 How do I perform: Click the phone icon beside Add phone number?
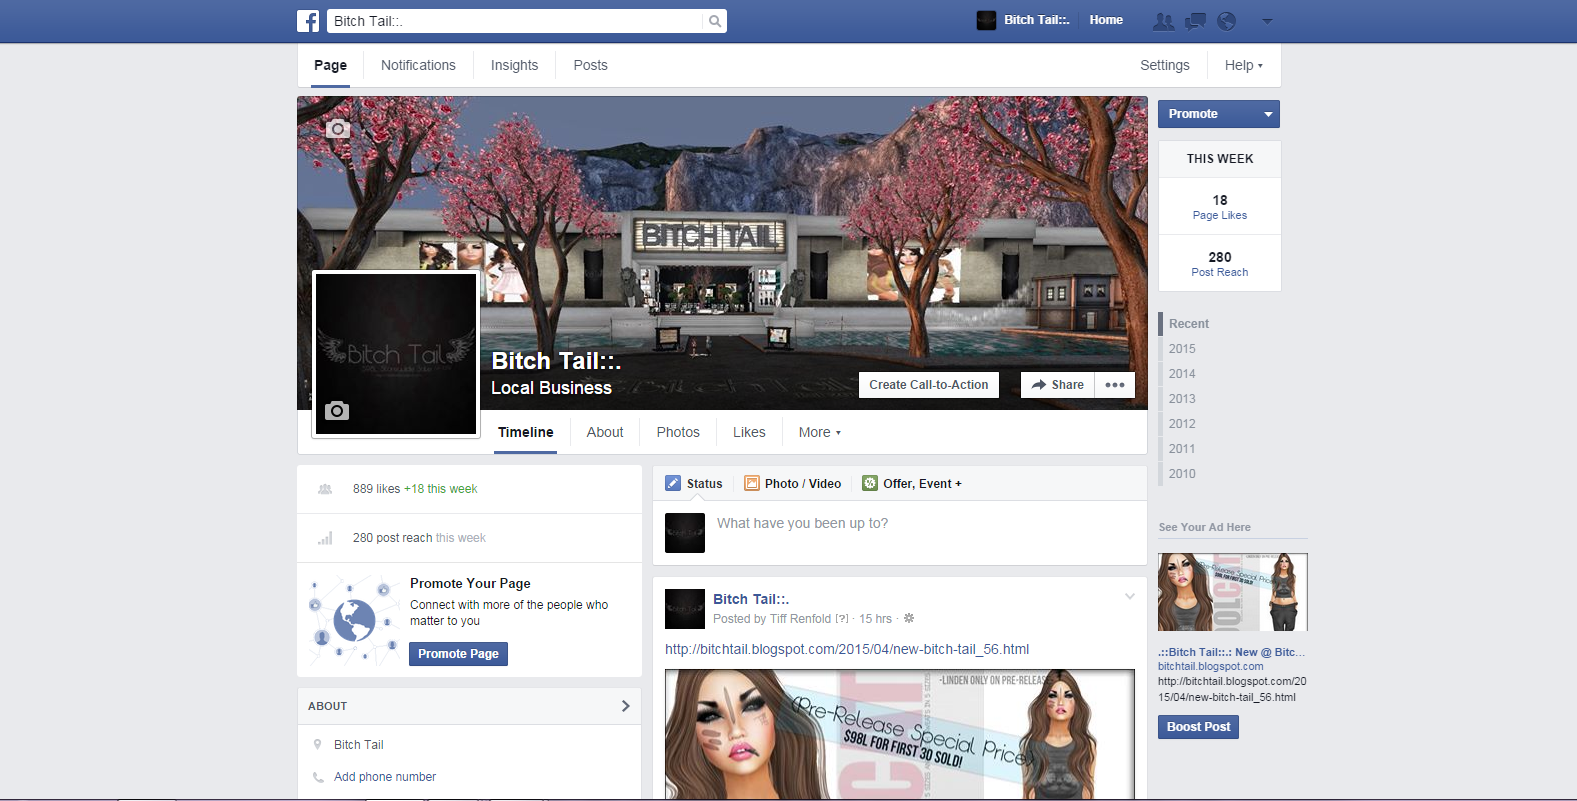point(318,777)
